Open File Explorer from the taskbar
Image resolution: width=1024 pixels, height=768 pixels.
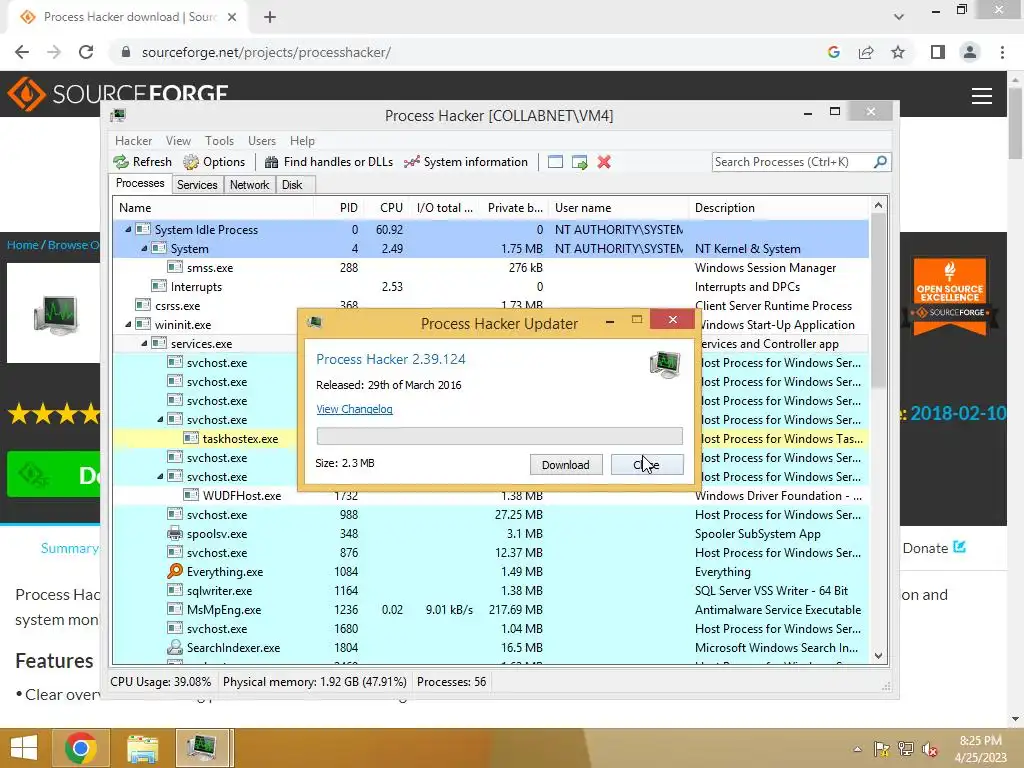[142, 748]
